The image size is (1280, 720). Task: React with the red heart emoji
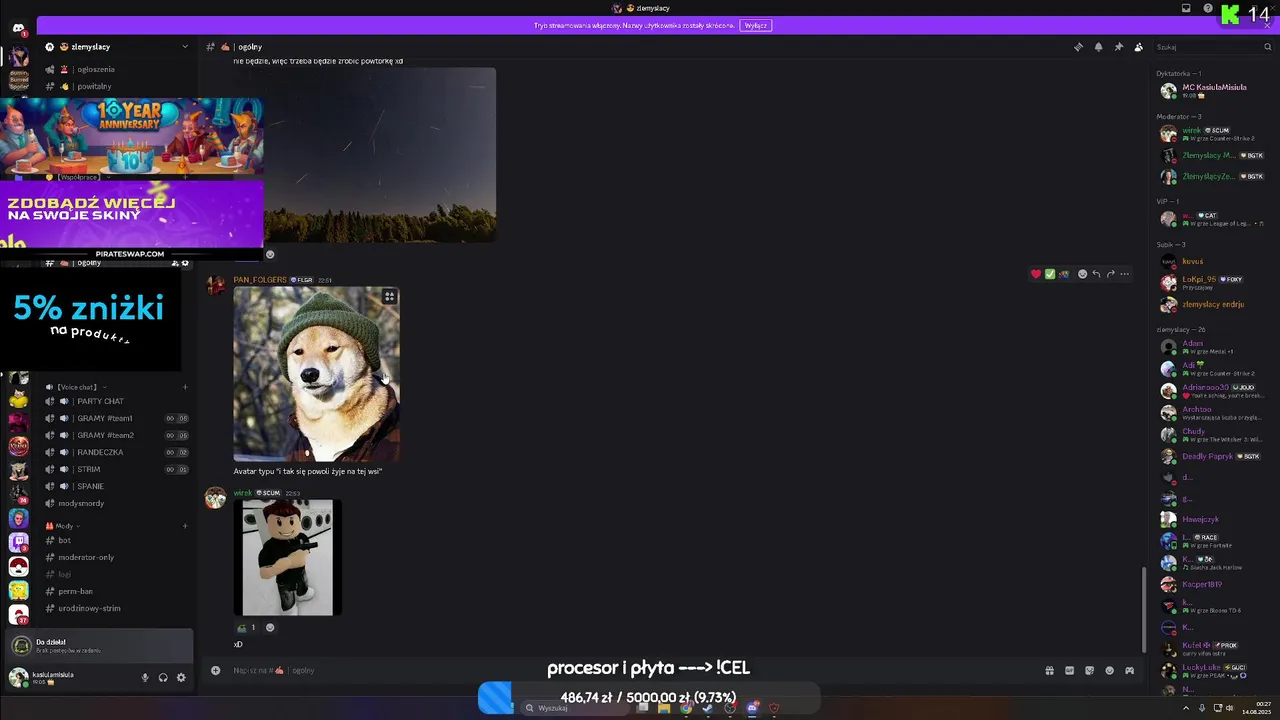click(x=1036, y=274)
